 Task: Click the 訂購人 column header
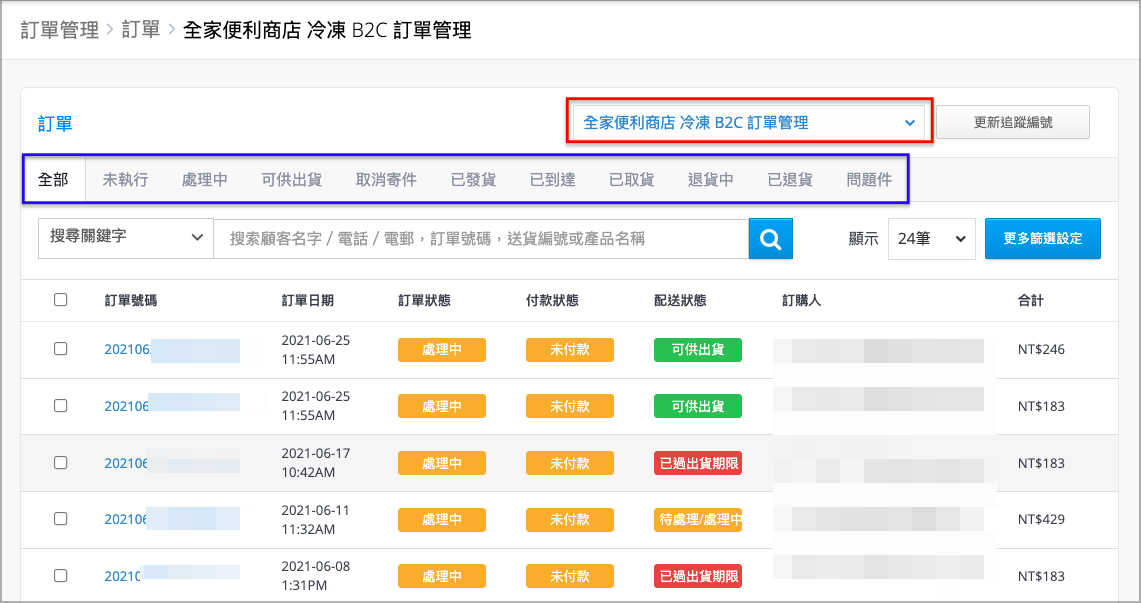tap(802, 300)
